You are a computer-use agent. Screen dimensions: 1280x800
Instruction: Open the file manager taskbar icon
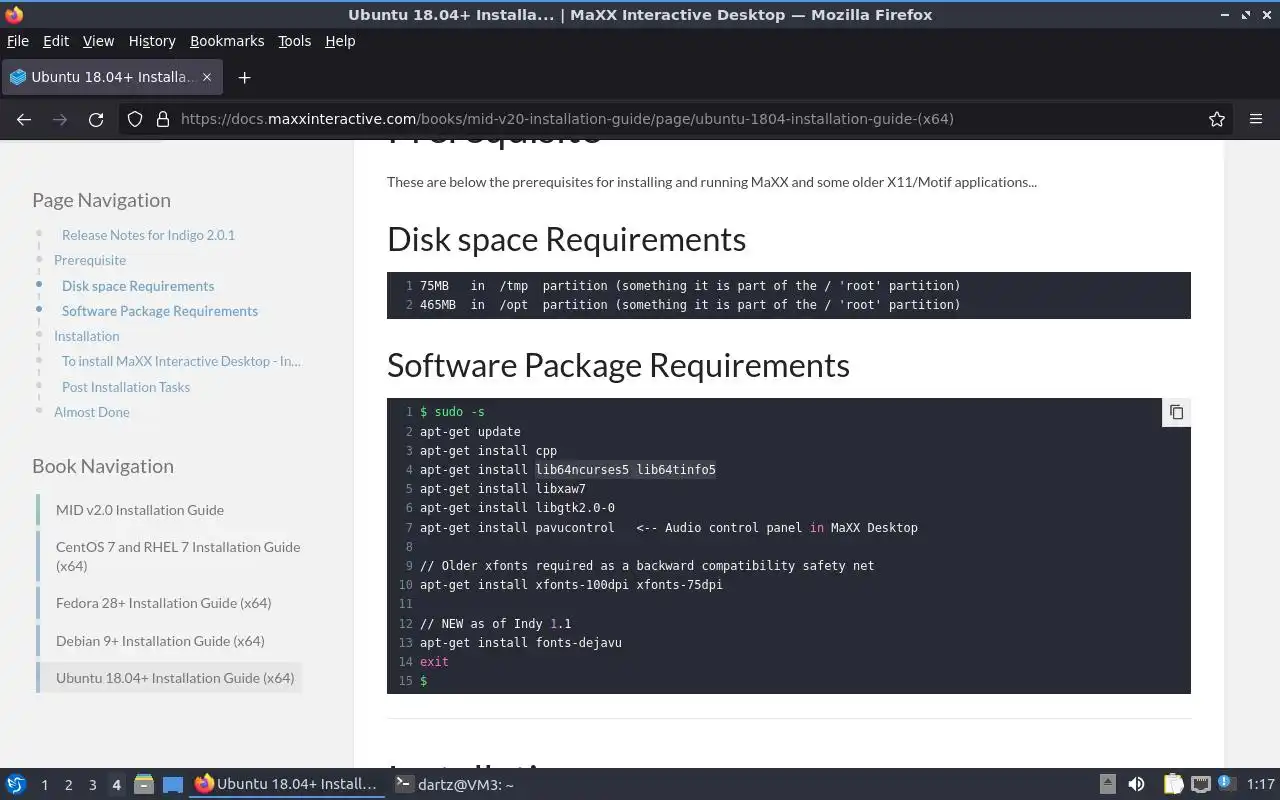(144, 784)
